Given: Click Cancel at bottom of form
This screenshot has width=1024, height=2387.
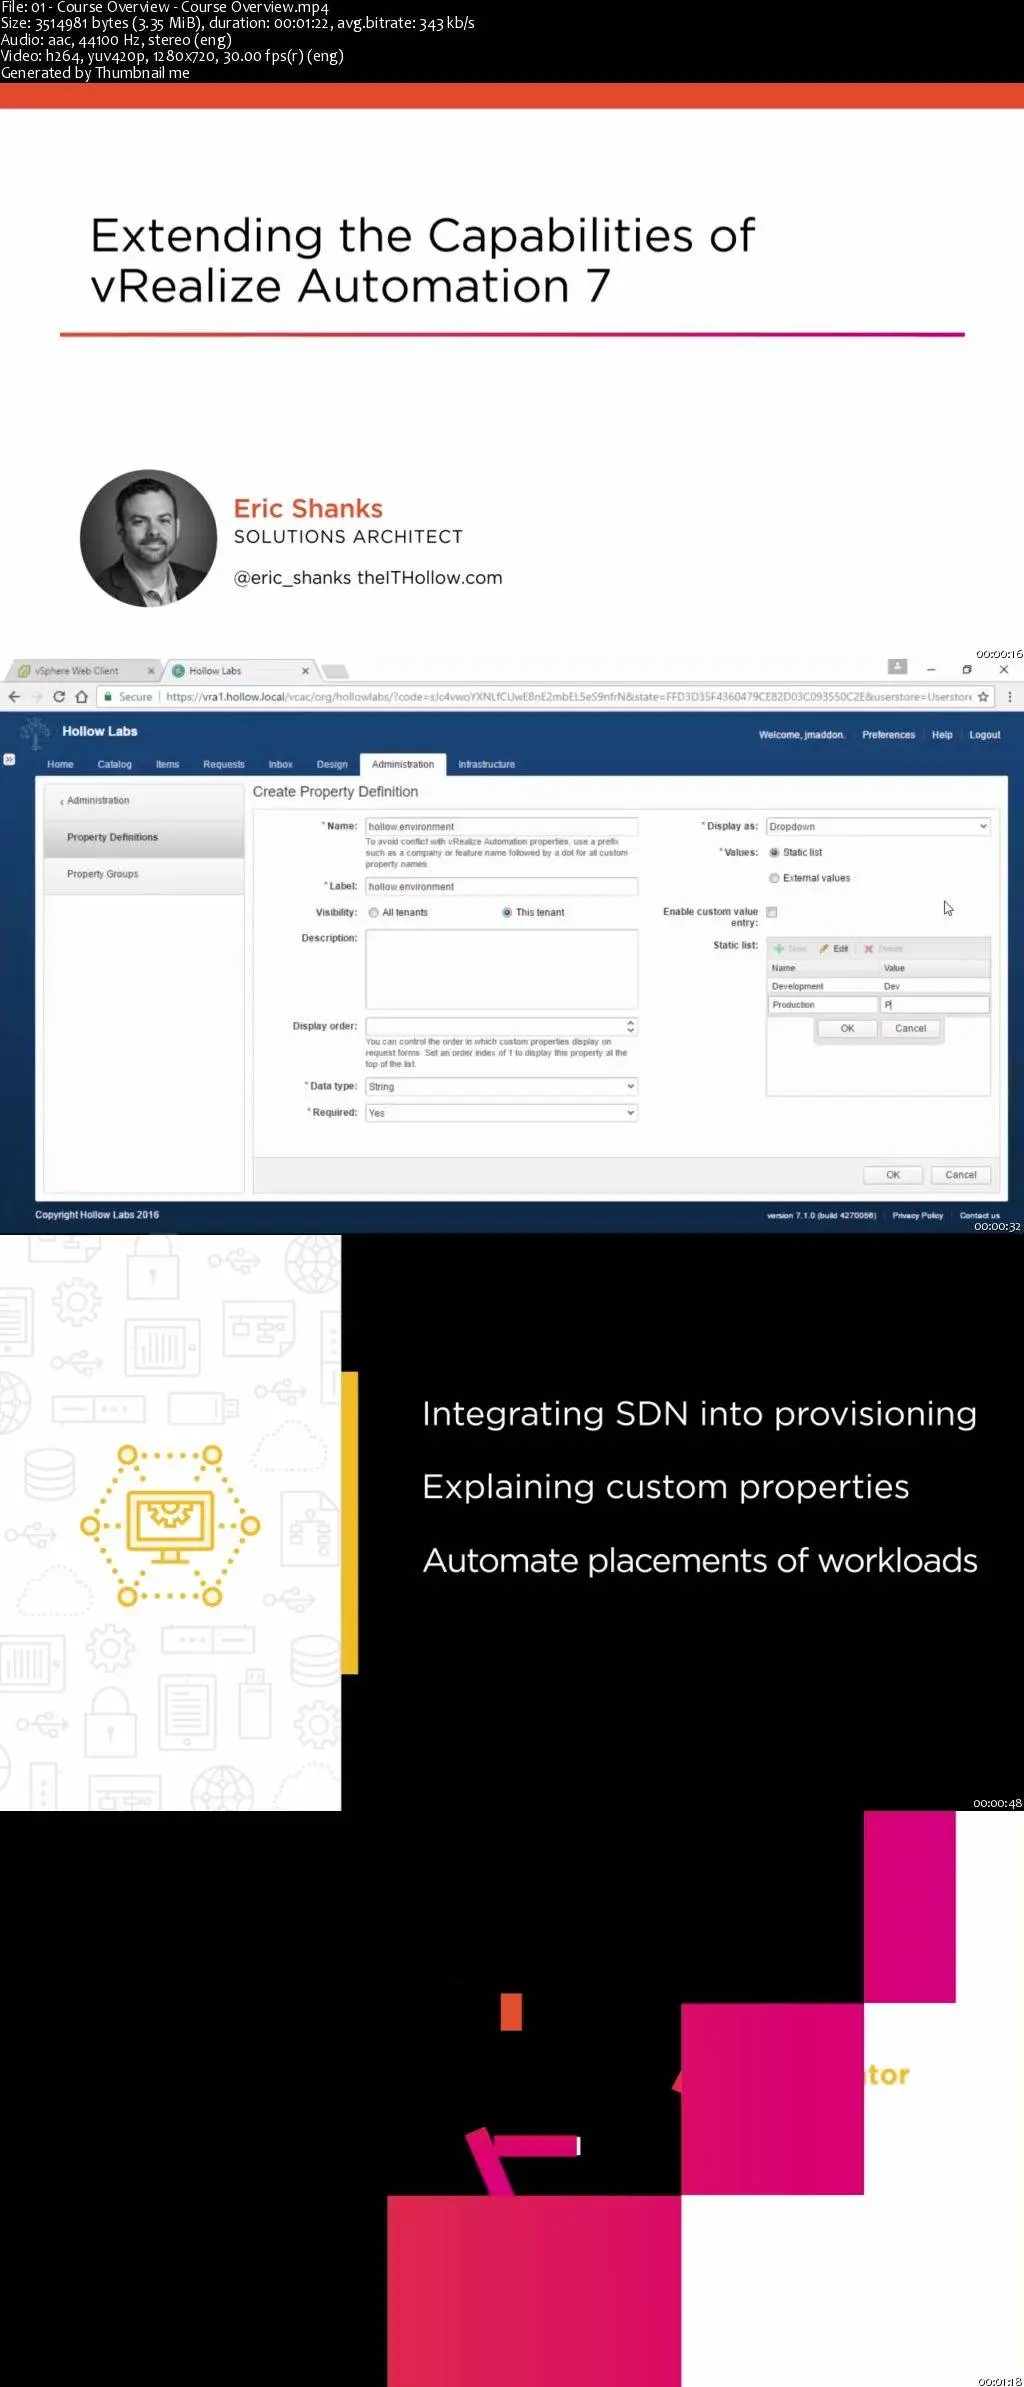Looking at the screenshot, I should [x=961, y=1175].
